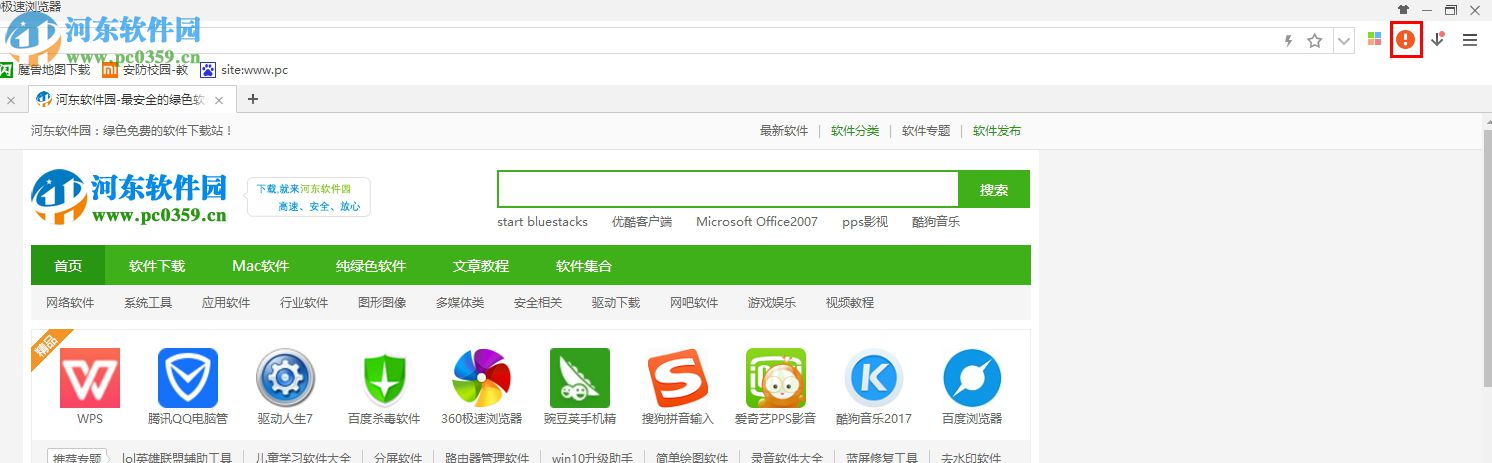Open the 网络软件 category

pos(70,303)
